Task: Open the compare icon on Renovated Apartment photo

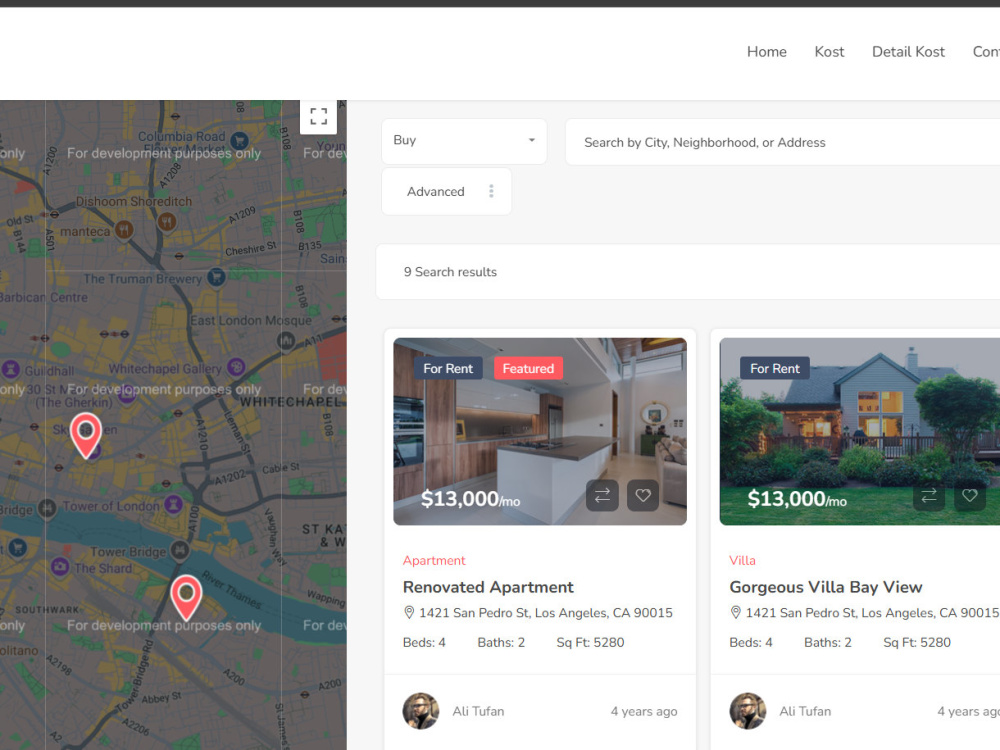Action: pyautogui.click(x=602, y=495)
